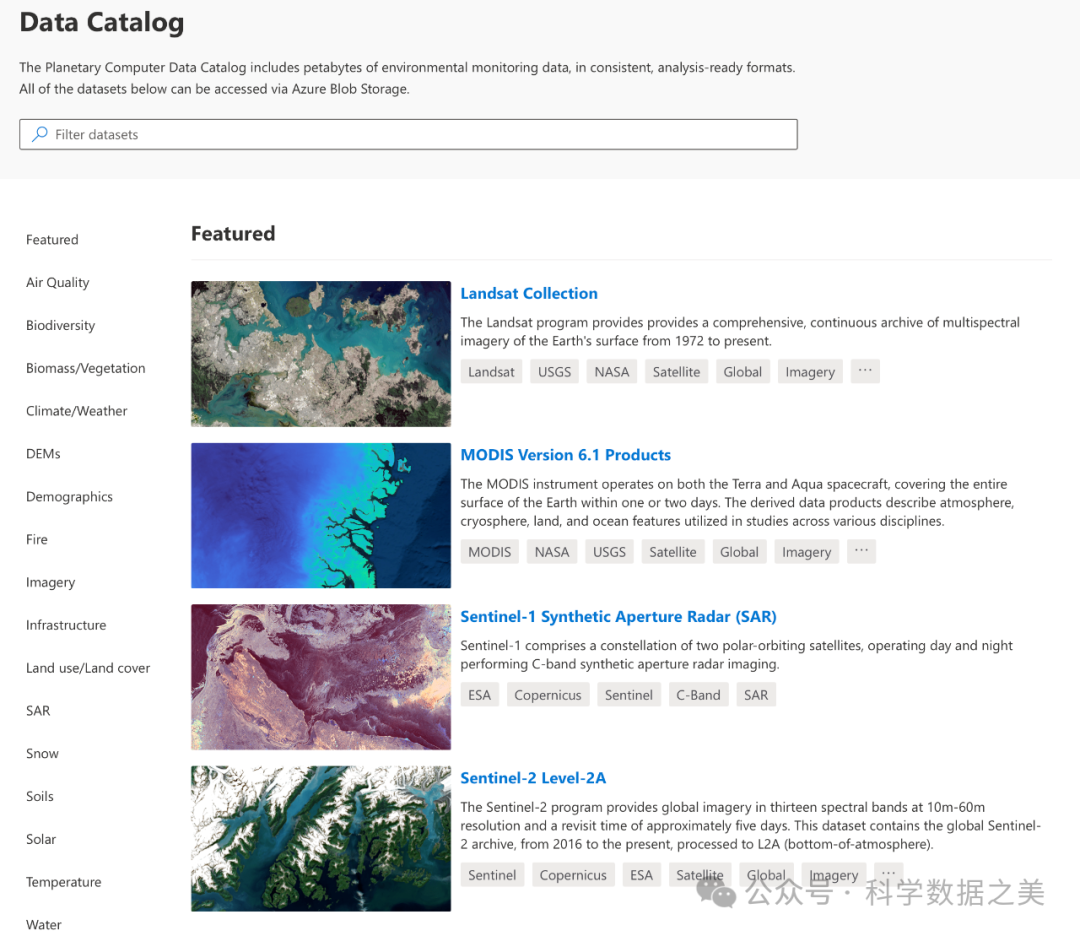This screenshot has width=1080, height=936.
Task: Expand more tags for Landsat Collection
Action: pos(865,371)
